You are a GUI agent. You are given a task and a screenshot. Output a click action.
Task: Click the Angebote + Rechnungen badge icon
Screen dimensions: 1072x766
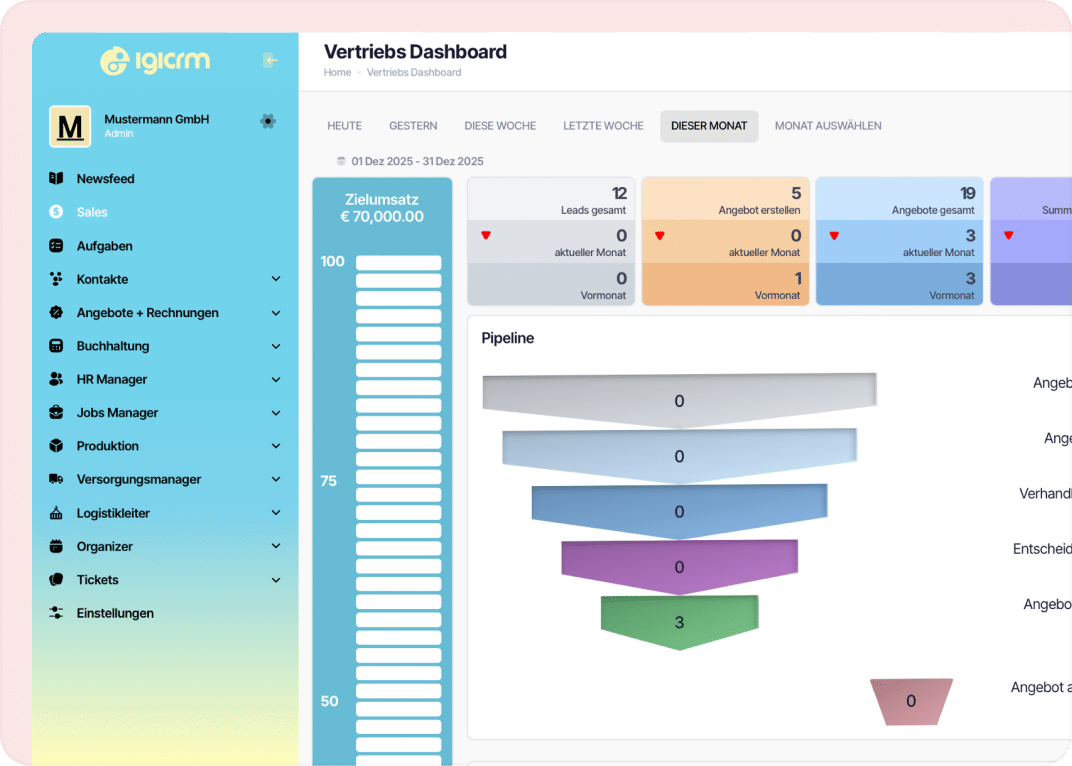tap(56, 313)
